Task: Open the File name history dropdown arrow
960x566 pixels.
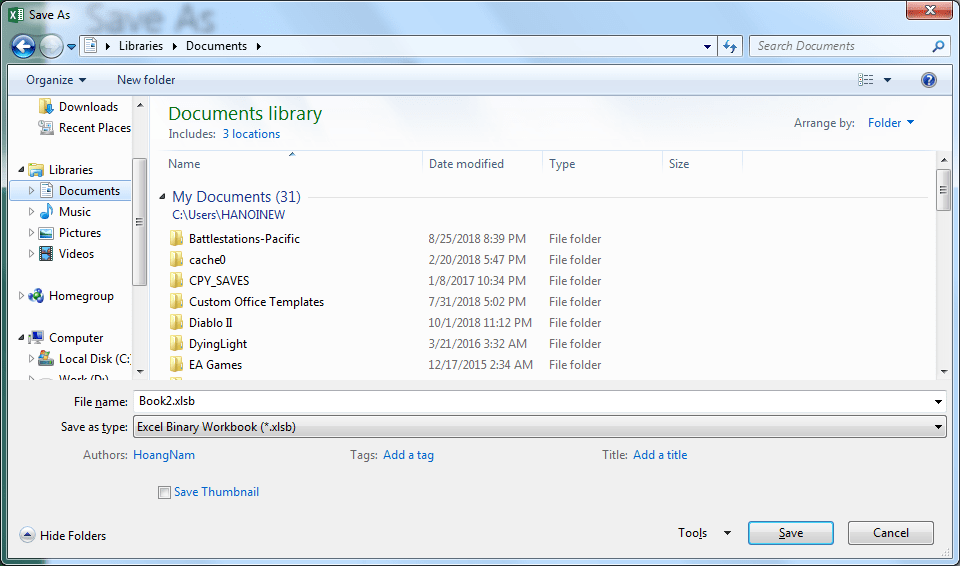Action: [x=939, y=402]
